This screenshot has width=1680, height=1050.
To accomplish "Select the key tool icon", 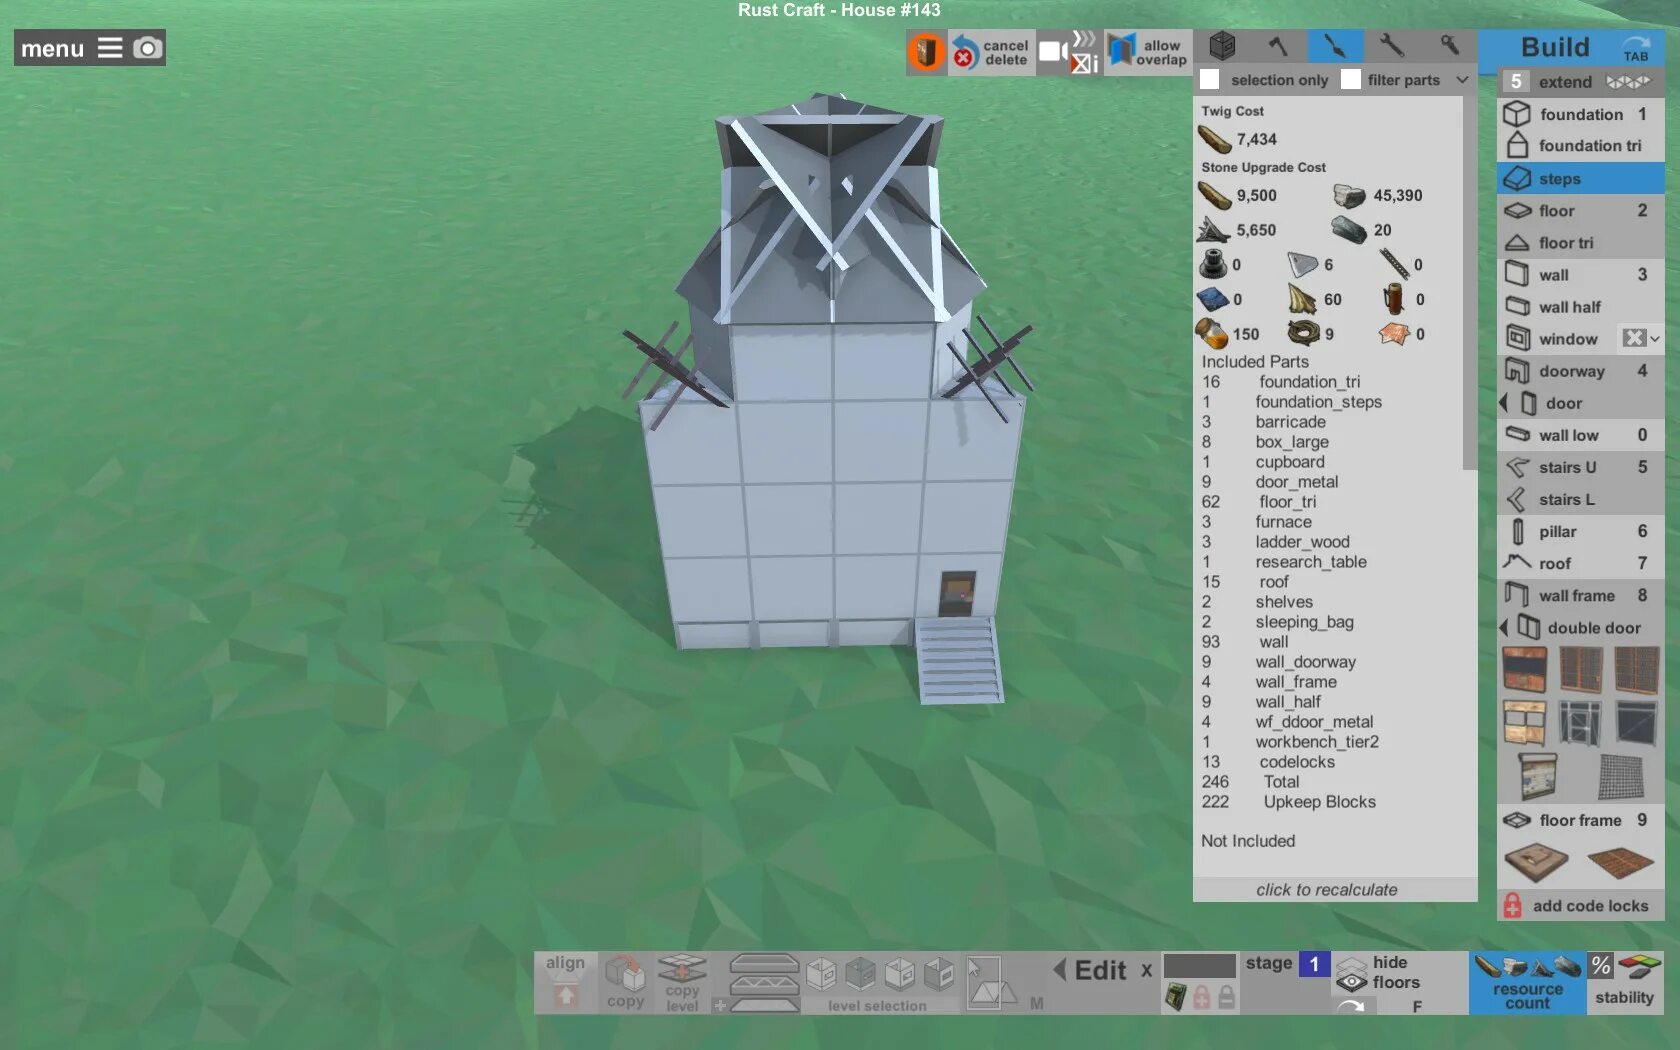I will coord(1449,46).
